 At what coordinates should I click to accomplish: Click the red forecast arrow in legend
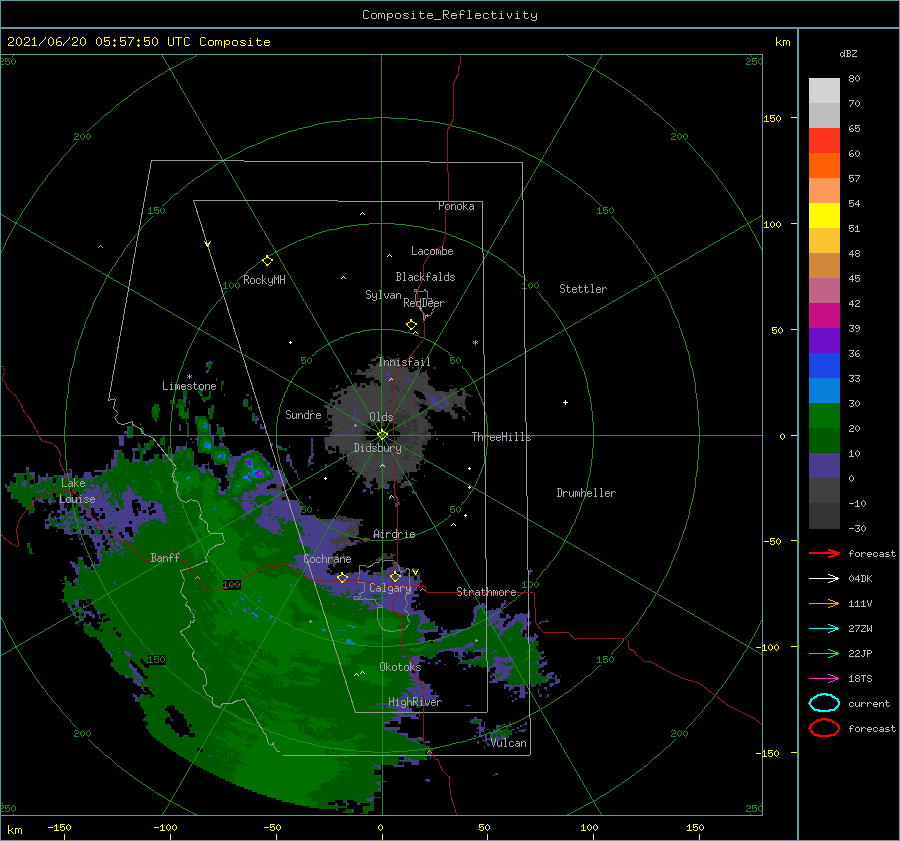[824, 553]
